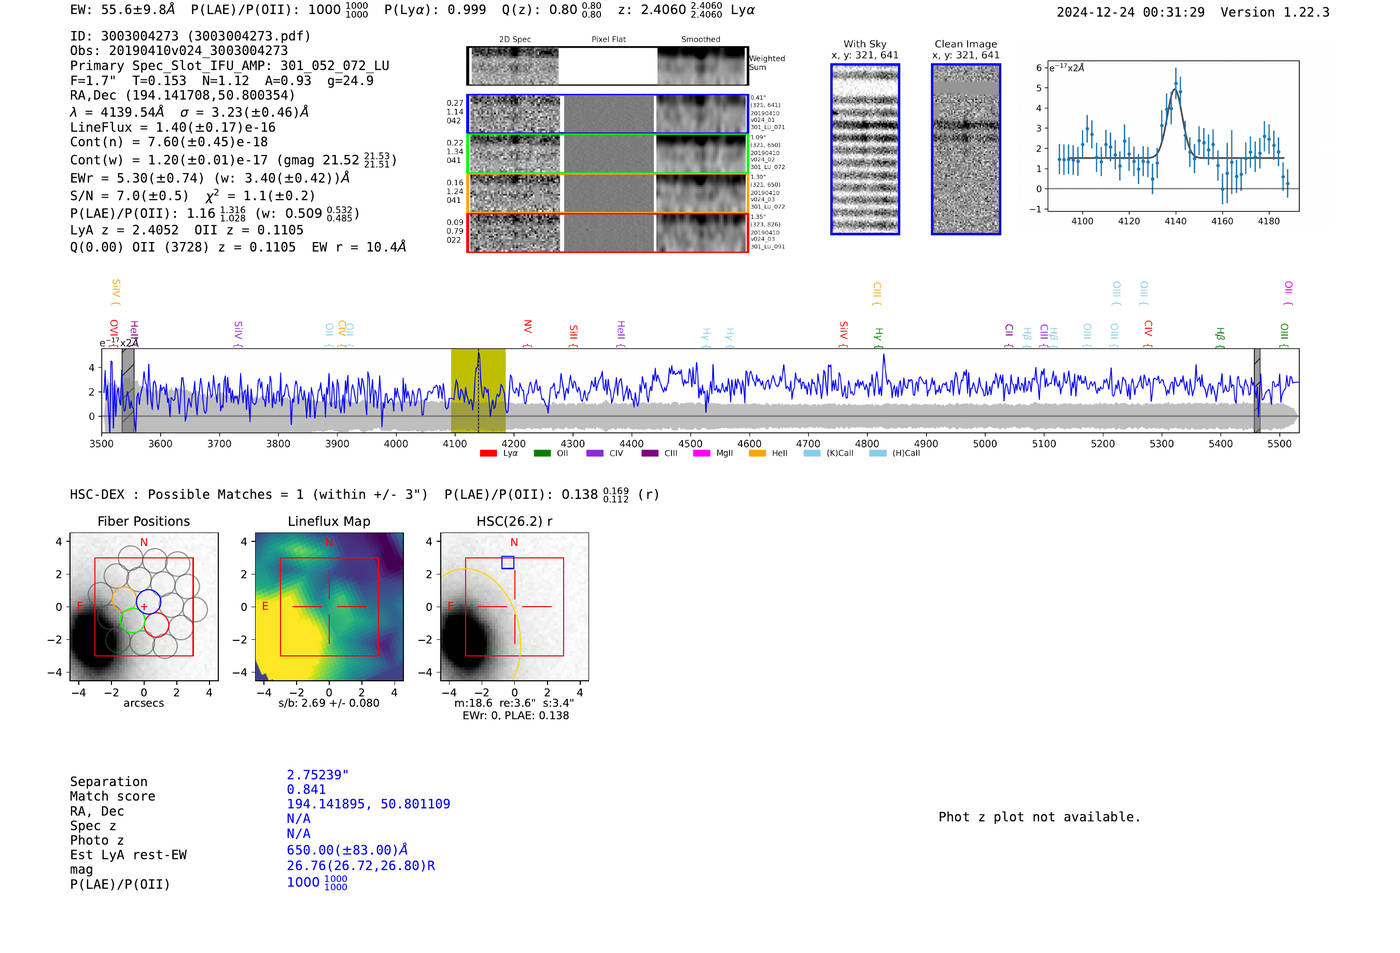The image size is (1400, 953).
Task: Click the small blue square in HSC image
Action: (x=508, y=563)
